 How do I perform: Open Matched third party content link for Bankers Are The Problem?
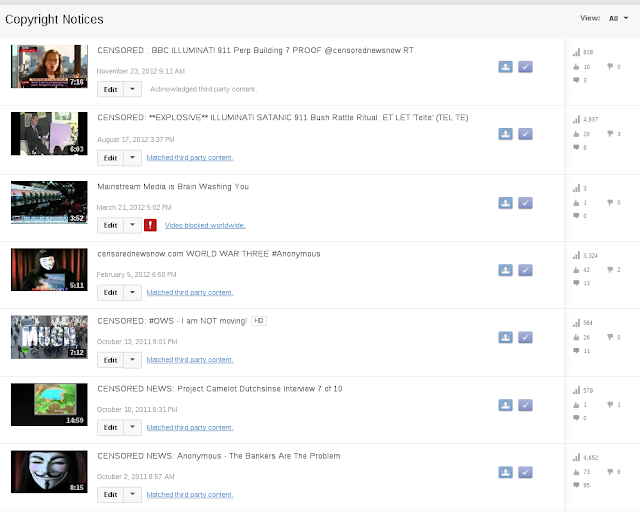[x=190, y=495]
